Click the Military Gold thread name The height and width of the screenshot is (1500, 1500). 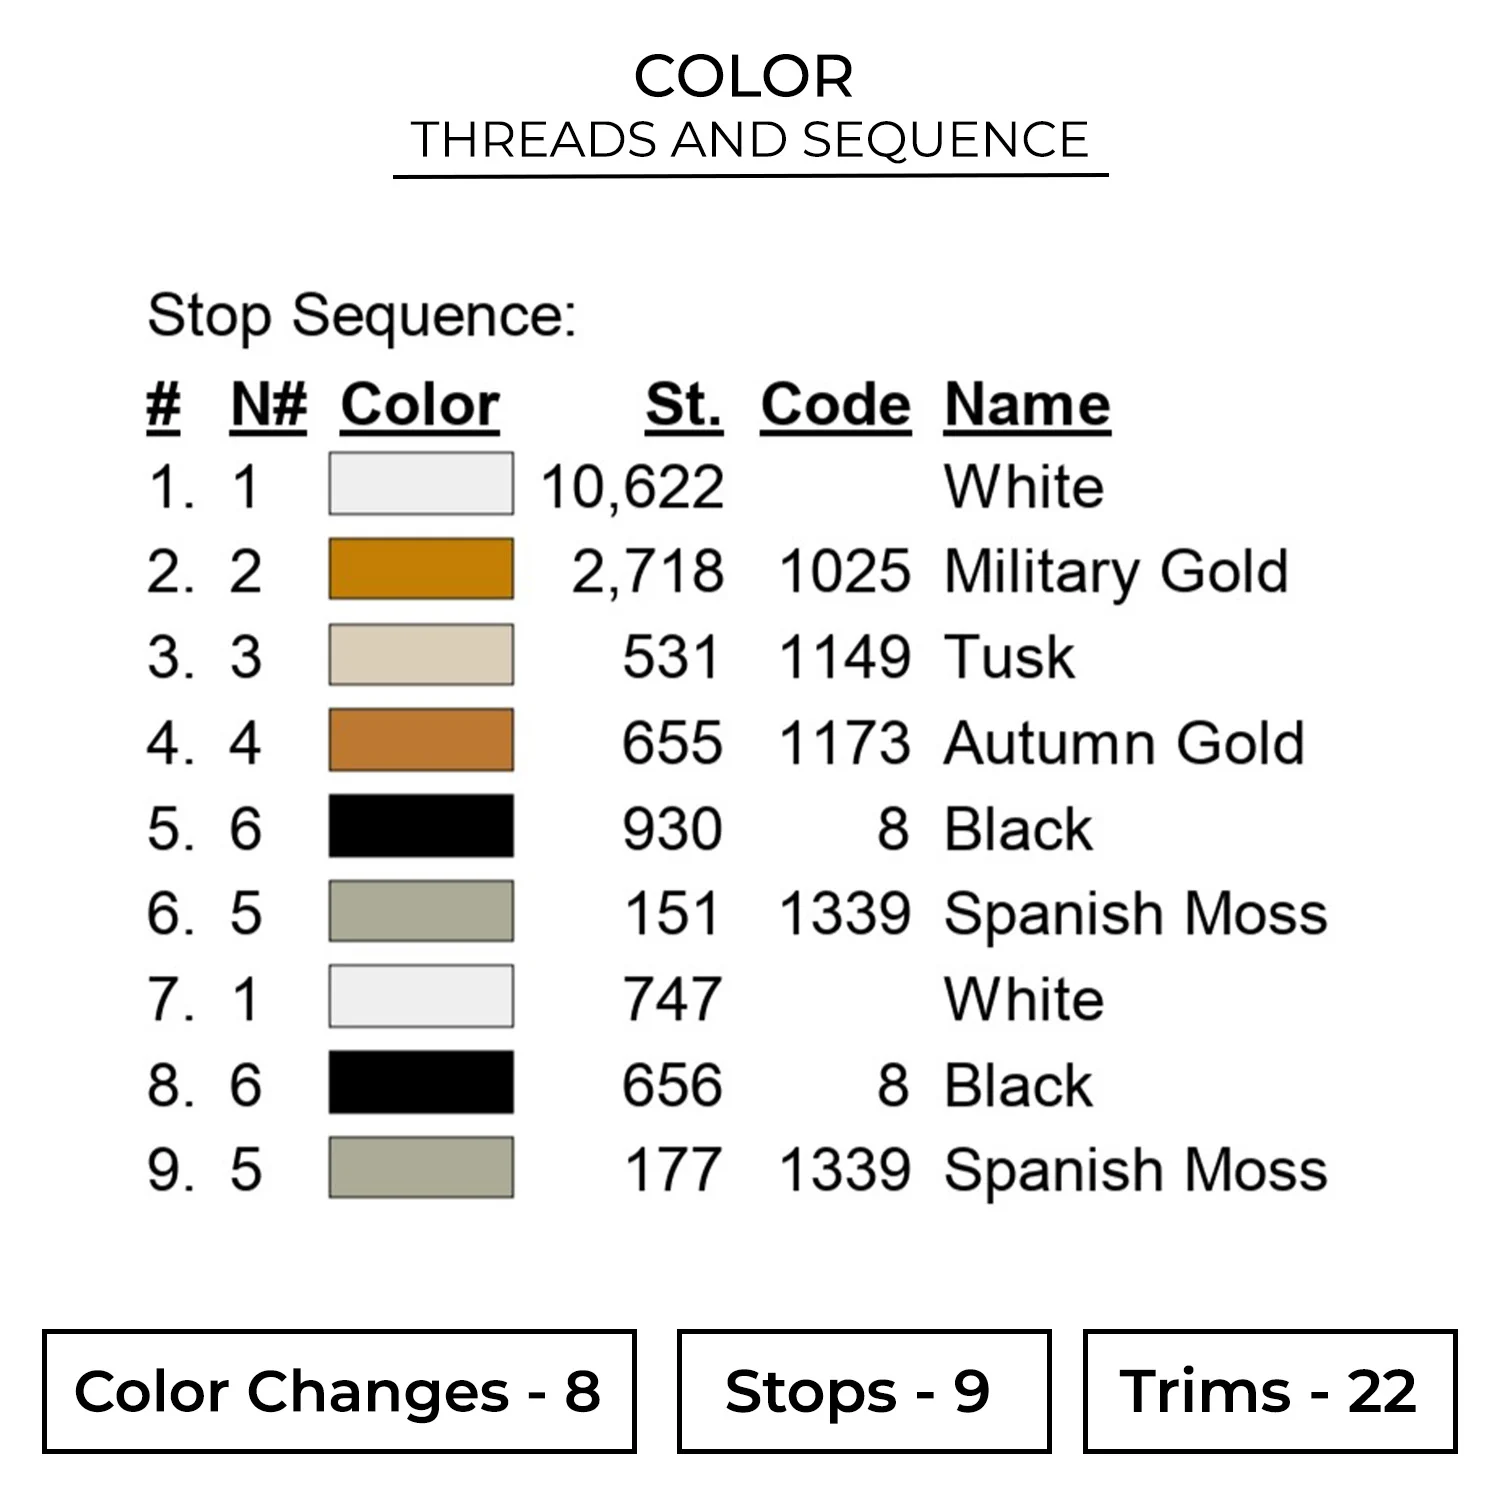1116,571
